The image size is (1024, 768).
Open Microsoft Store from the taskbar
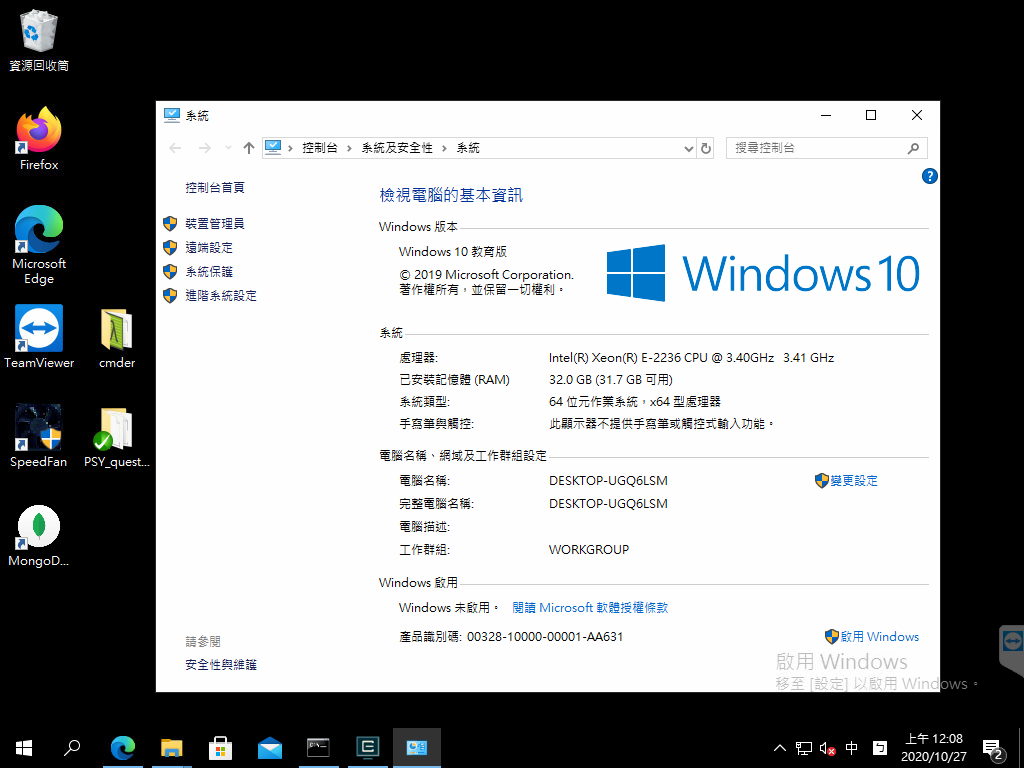[x=220, y=748]
